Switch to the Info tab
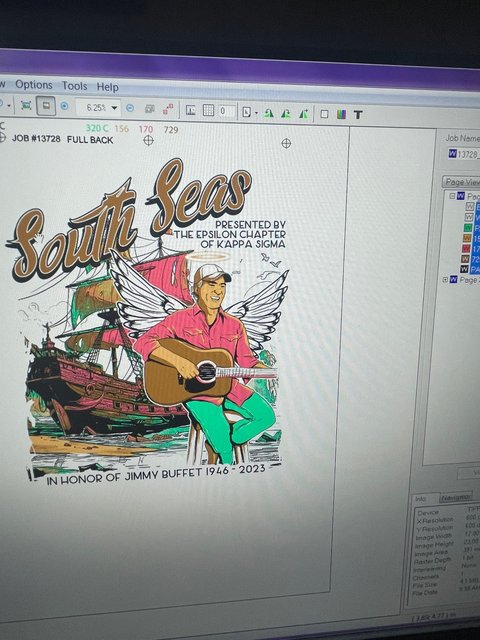This screenshot has height=640, width=480. click(x=420, y=499)
